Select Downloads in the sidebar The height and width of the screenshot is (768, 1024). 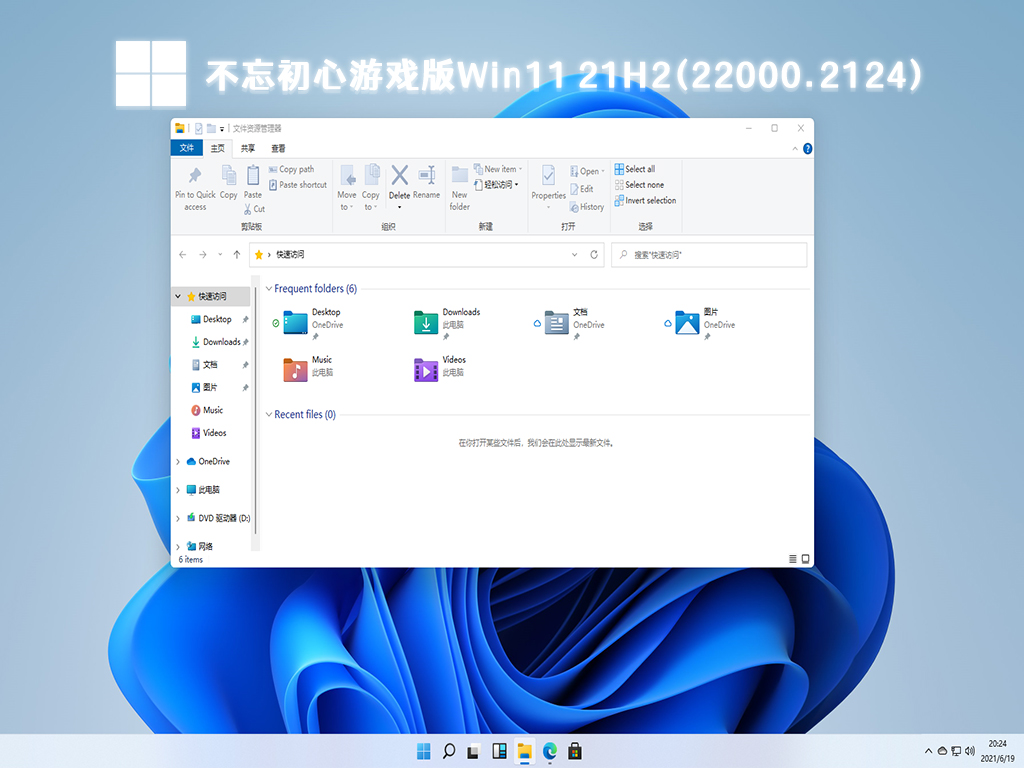[219, 342]
